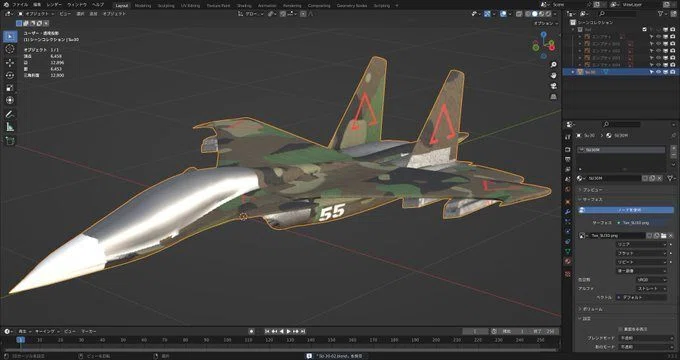Open the Tool properties tab icon

pos(568,137)
